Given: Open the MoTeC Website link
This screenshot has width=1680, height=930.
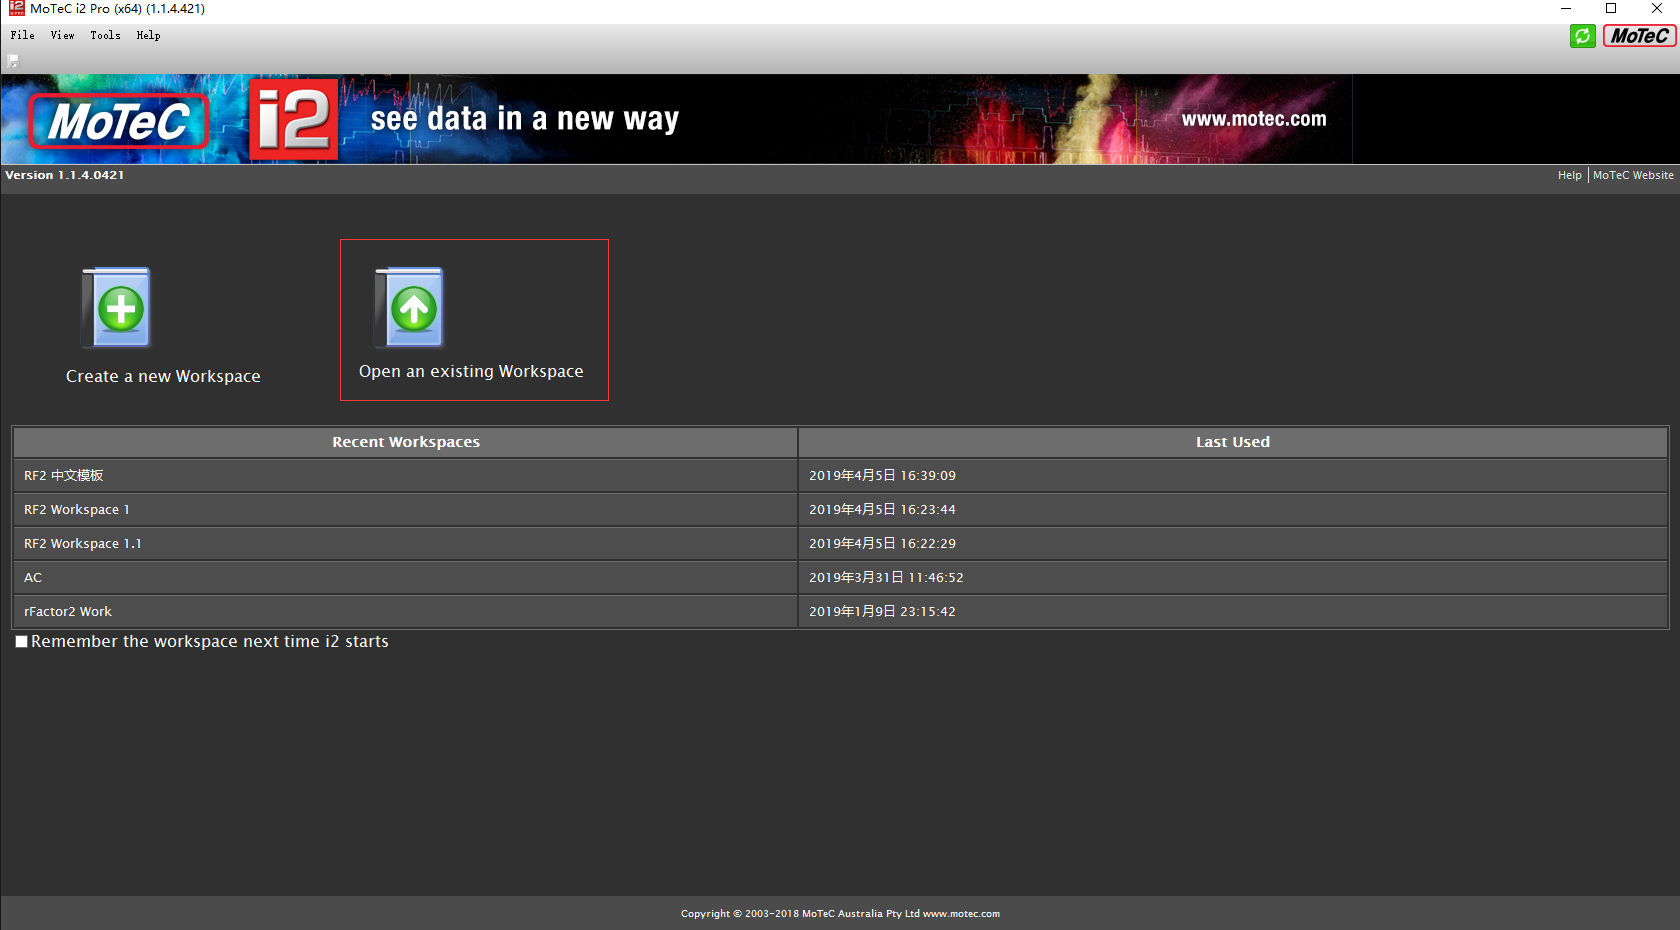Looking at the screenshot, I should [1633, 175].
